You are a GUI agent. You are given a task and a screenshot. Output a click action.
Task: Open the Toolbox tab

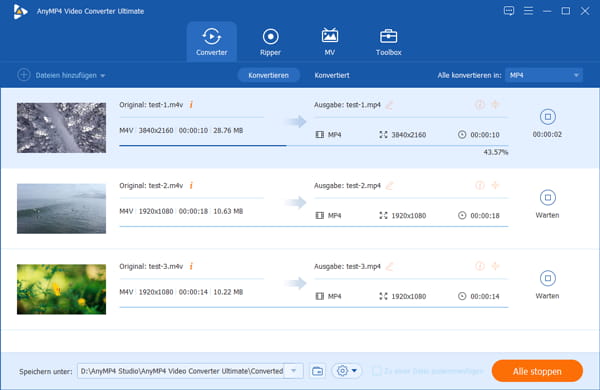coord(388,41)
